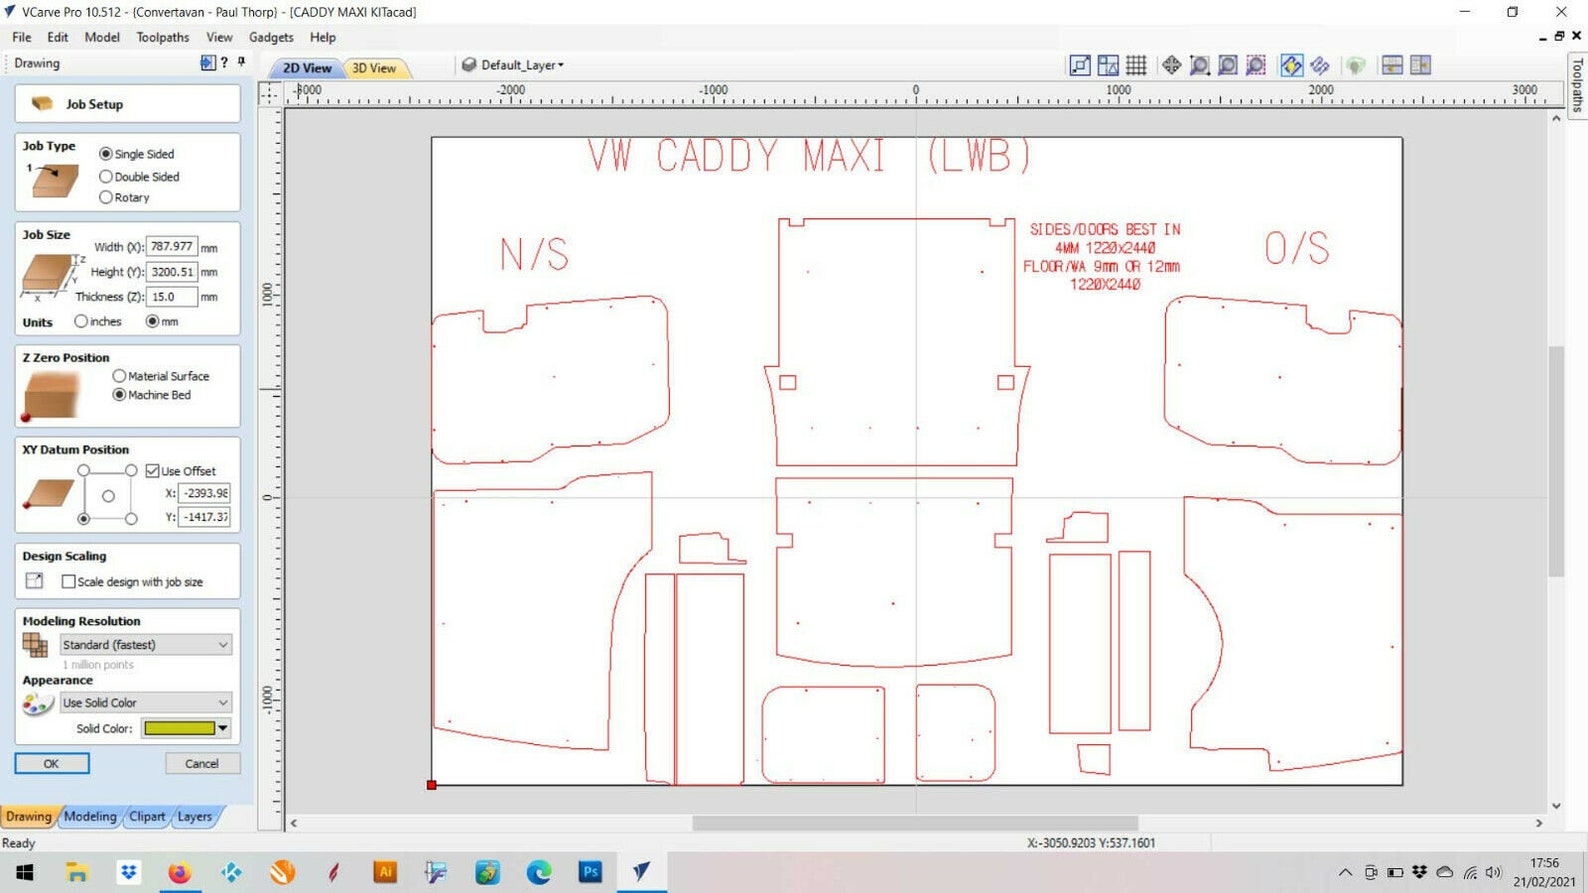Expand the Default_Layer dropdown
Viewport: 1588px width, 893px height.
[x=513, y=65]
